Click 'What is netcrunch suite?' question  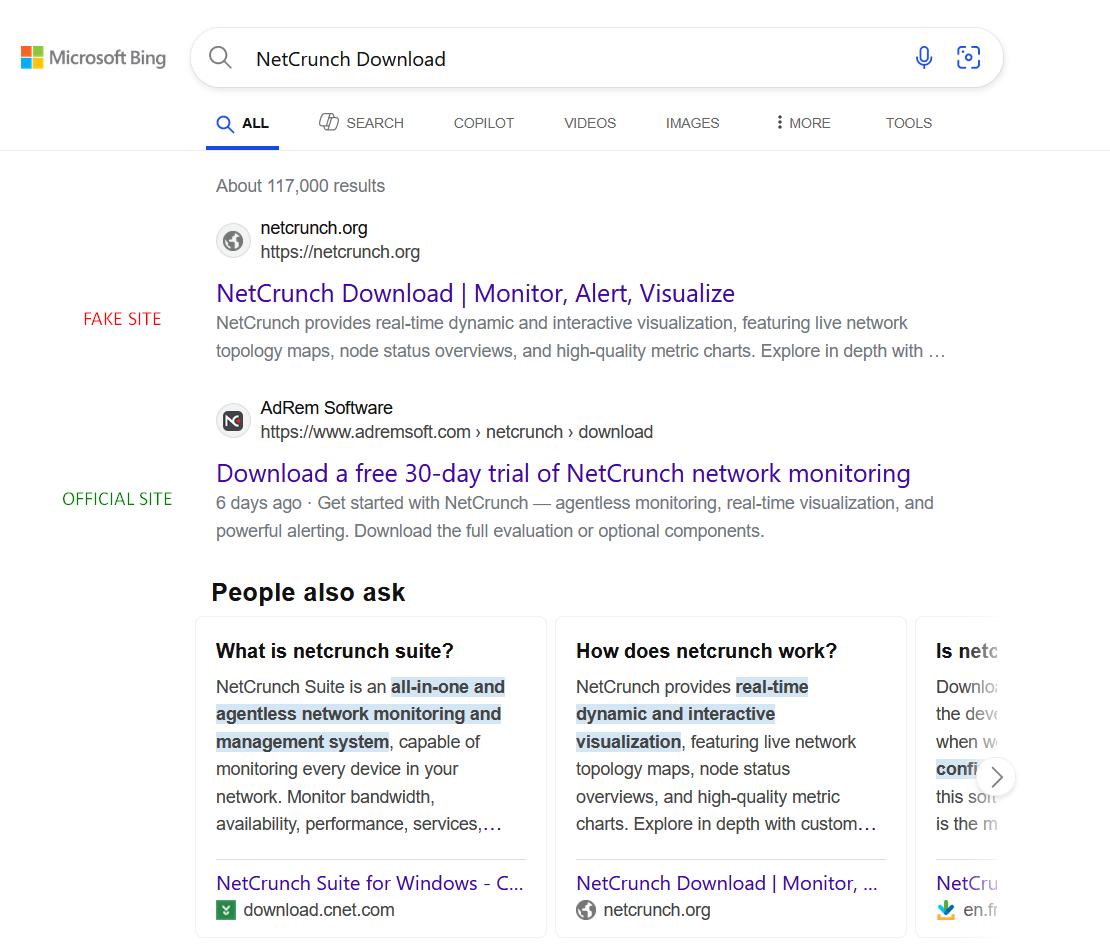coord(335,651)
